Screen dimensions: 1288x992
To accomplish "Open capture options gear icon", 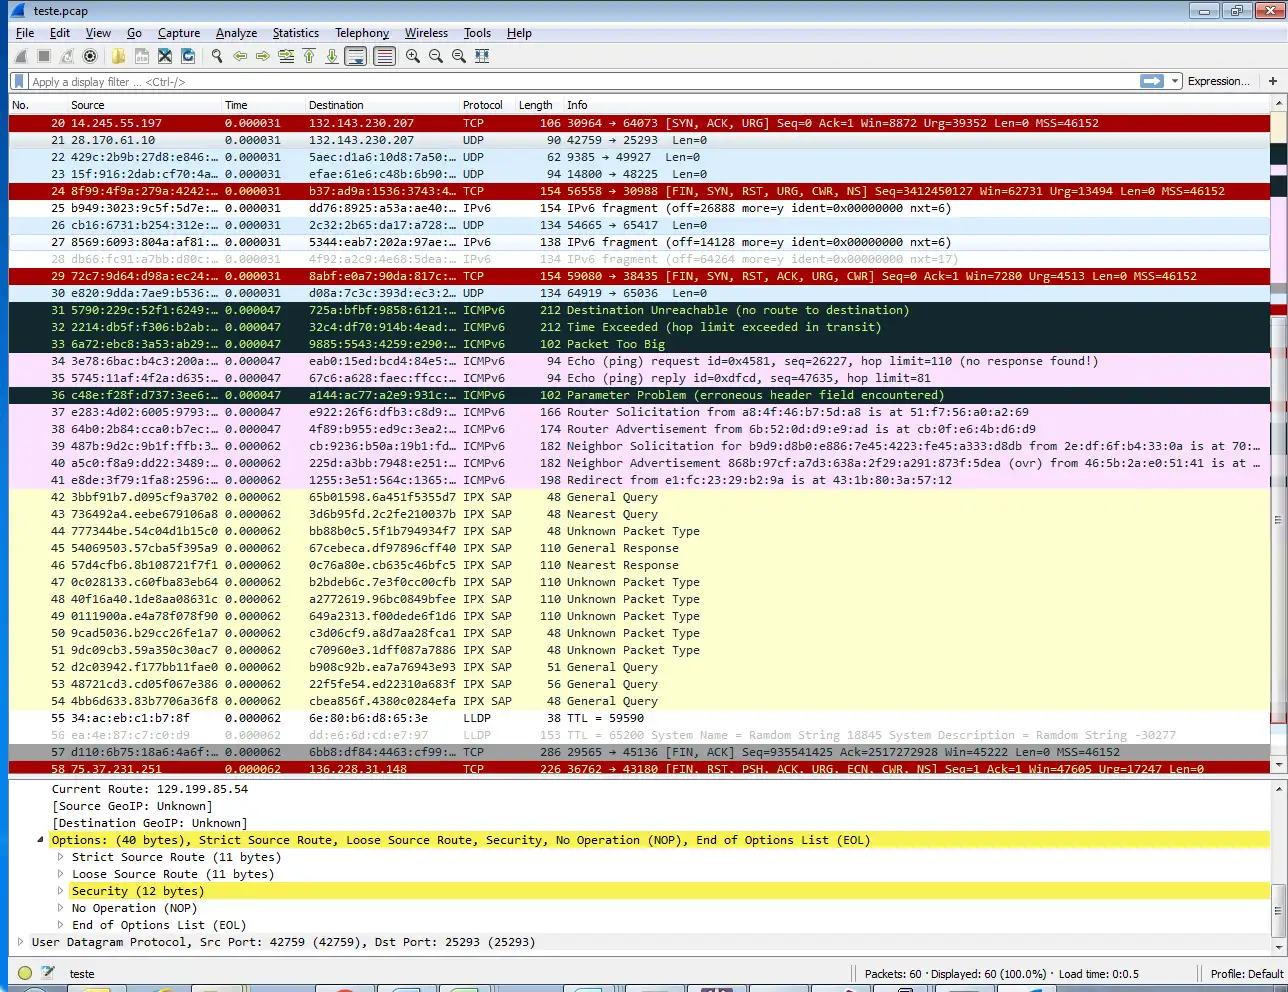I will click(90, 56).
